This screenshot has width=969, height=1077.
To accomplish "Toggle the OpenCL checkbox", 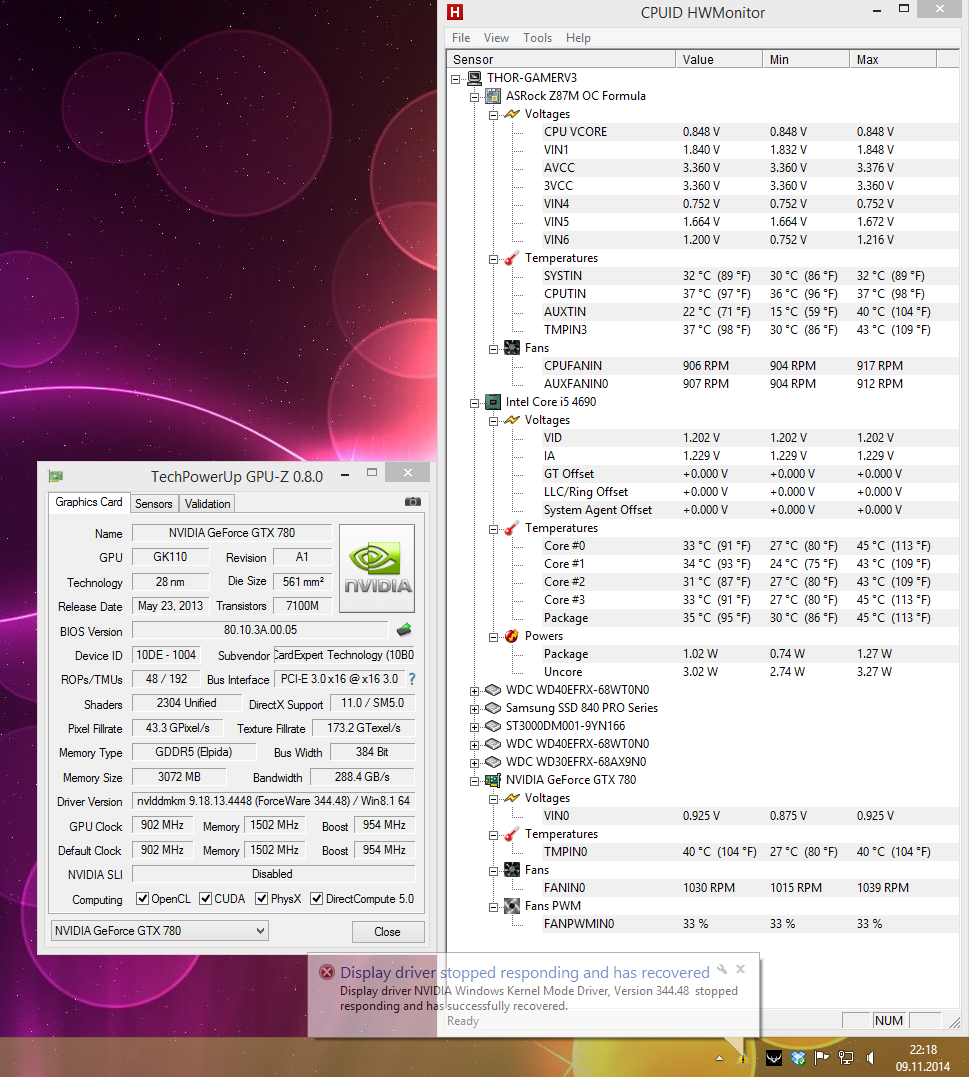I will 142,898.
